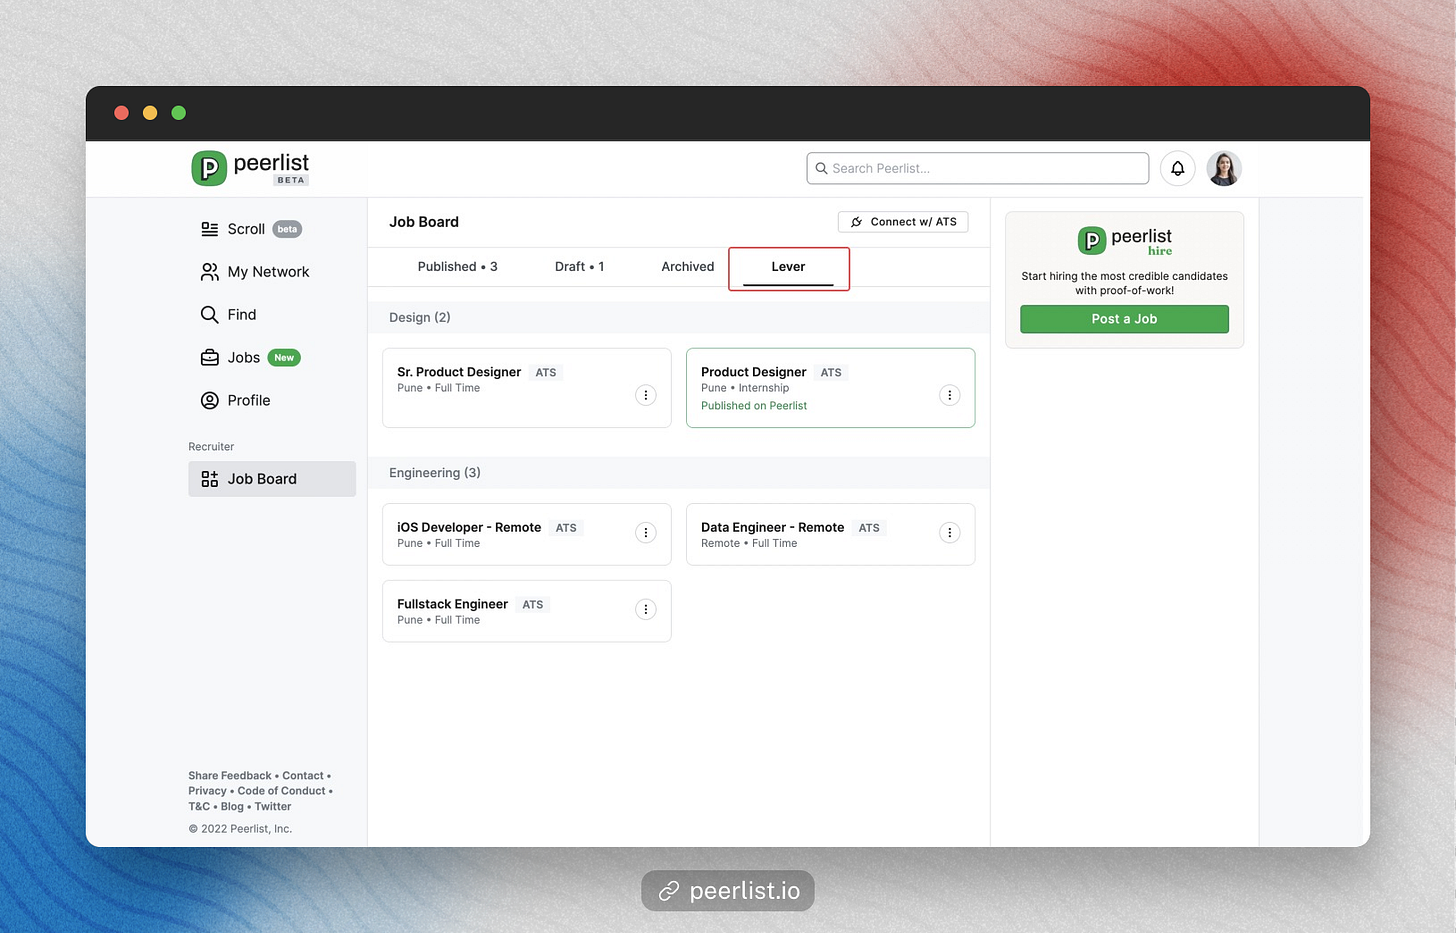
Task: Open options menu for Data Engineer - Remote
Action: coord(950,533)
